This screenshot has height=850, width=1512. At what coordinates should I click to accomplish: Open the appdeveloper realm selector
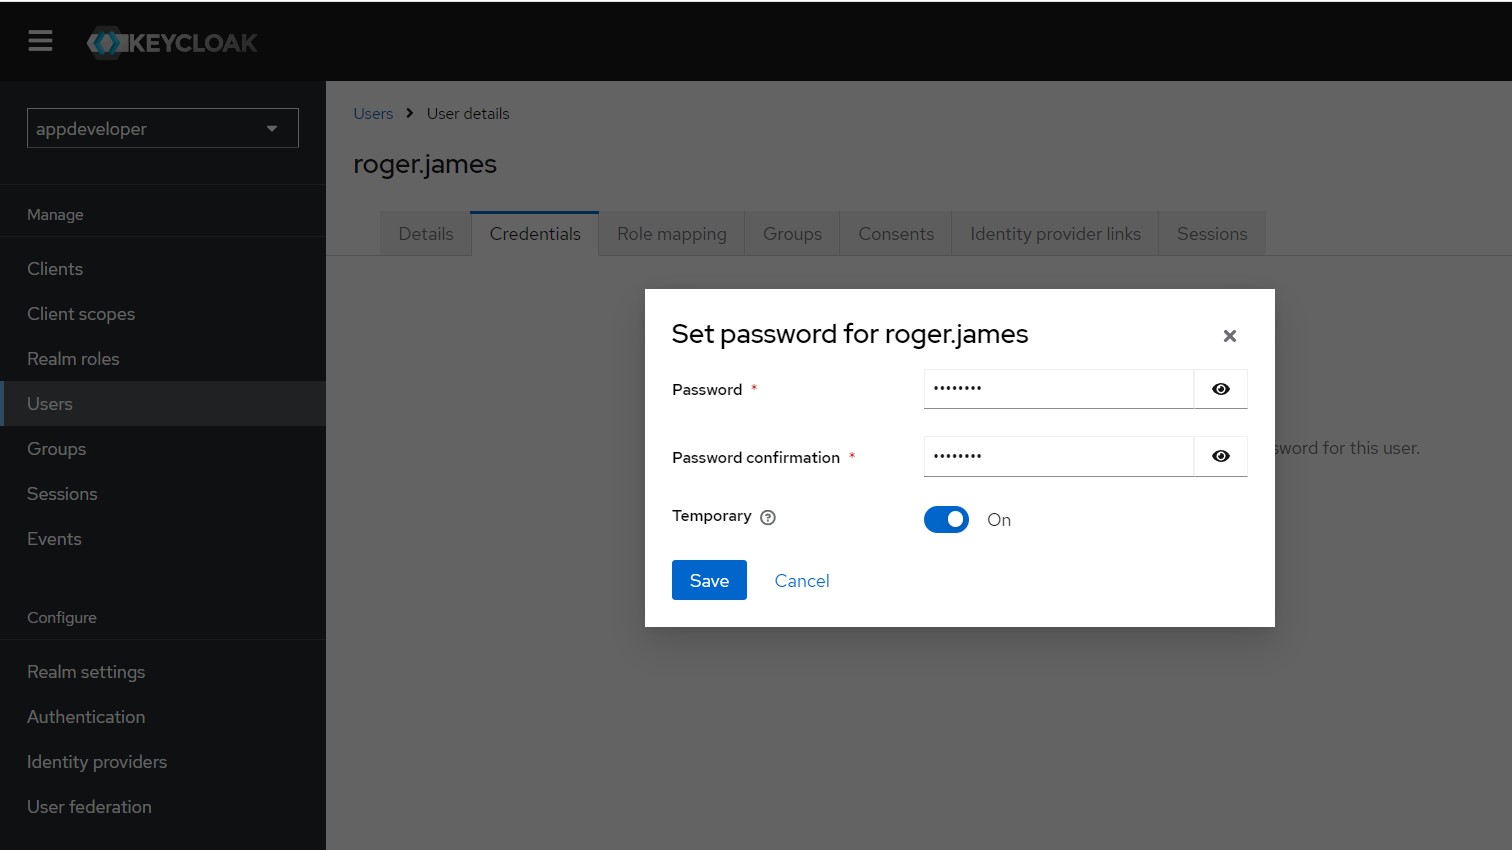(163, 128)
